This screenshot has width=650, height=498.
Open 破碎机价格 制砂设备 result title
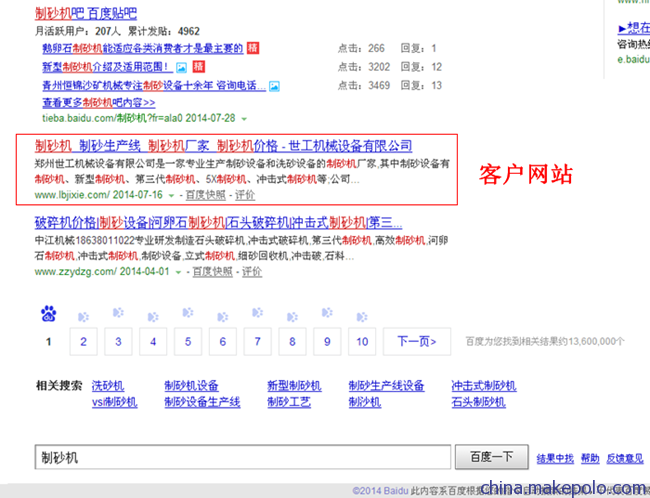tap(218, 223)
